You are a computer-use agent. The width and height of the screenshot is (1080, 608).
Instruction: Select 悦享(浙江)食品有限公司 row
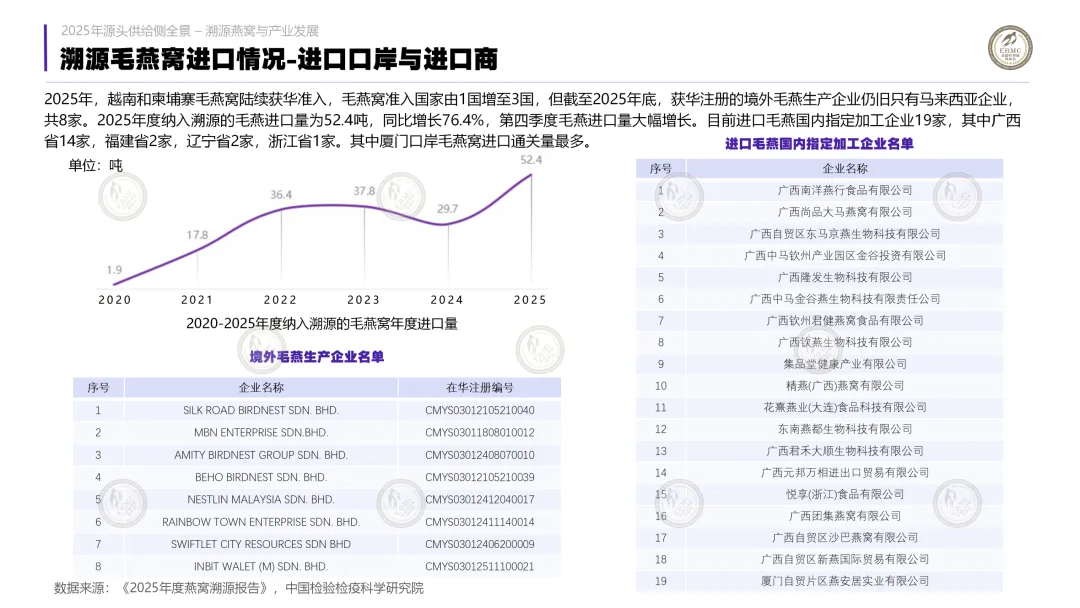(x=820, y=494)
